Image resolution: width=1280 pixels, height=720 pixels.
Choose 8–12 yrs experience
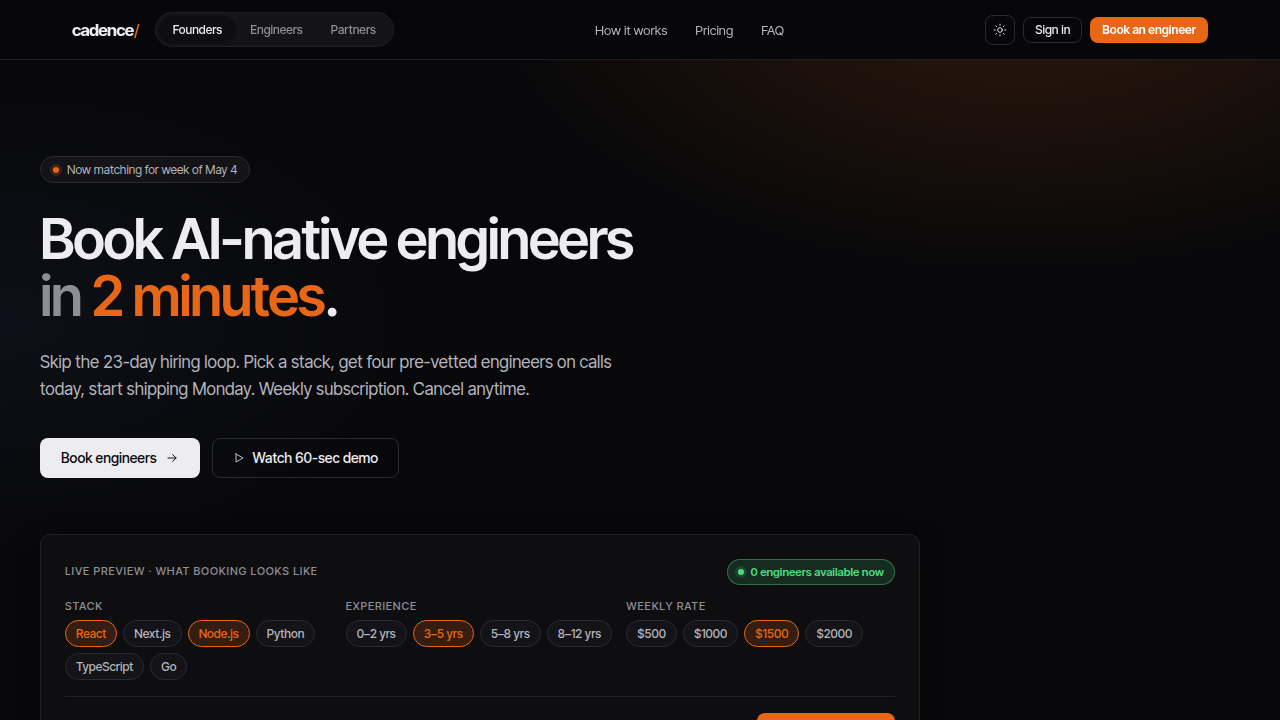(579, 634)
